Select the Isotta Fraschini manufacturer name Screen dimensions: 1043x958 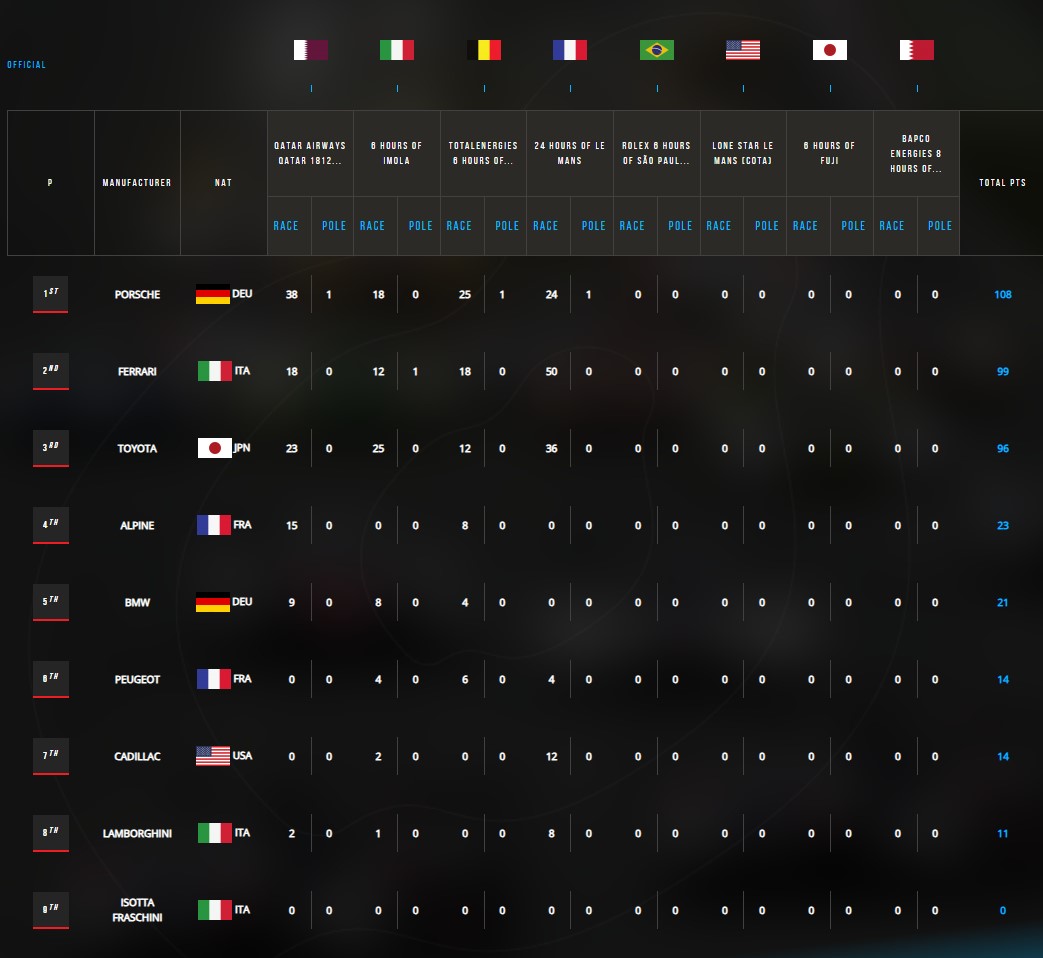(x=137, y=910)
